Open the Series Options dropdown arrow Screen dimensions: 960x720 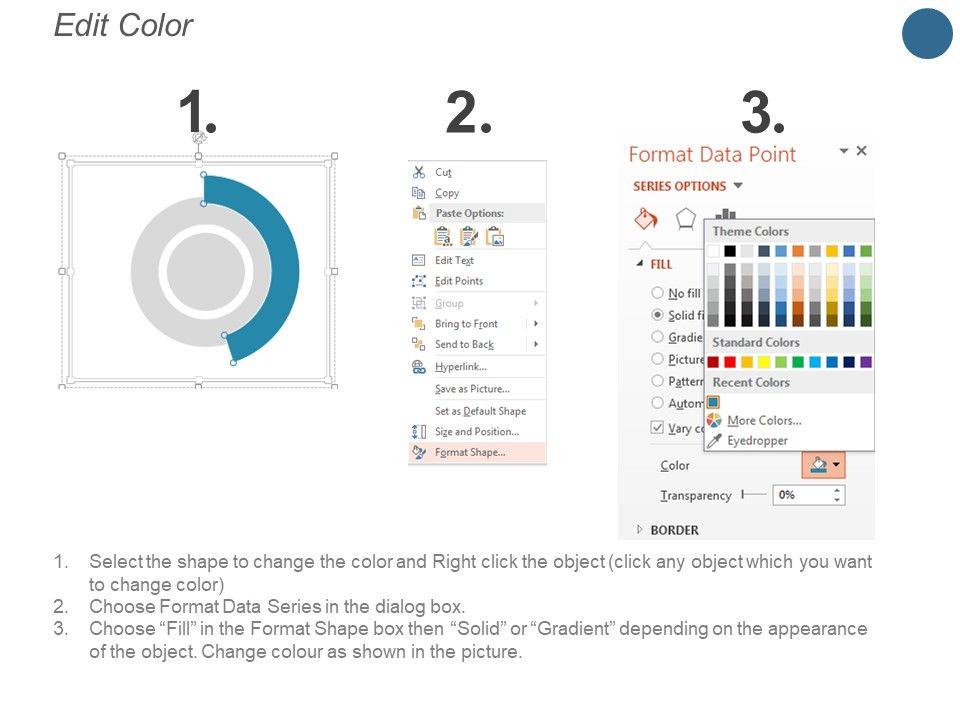click(x=738, y=186)
